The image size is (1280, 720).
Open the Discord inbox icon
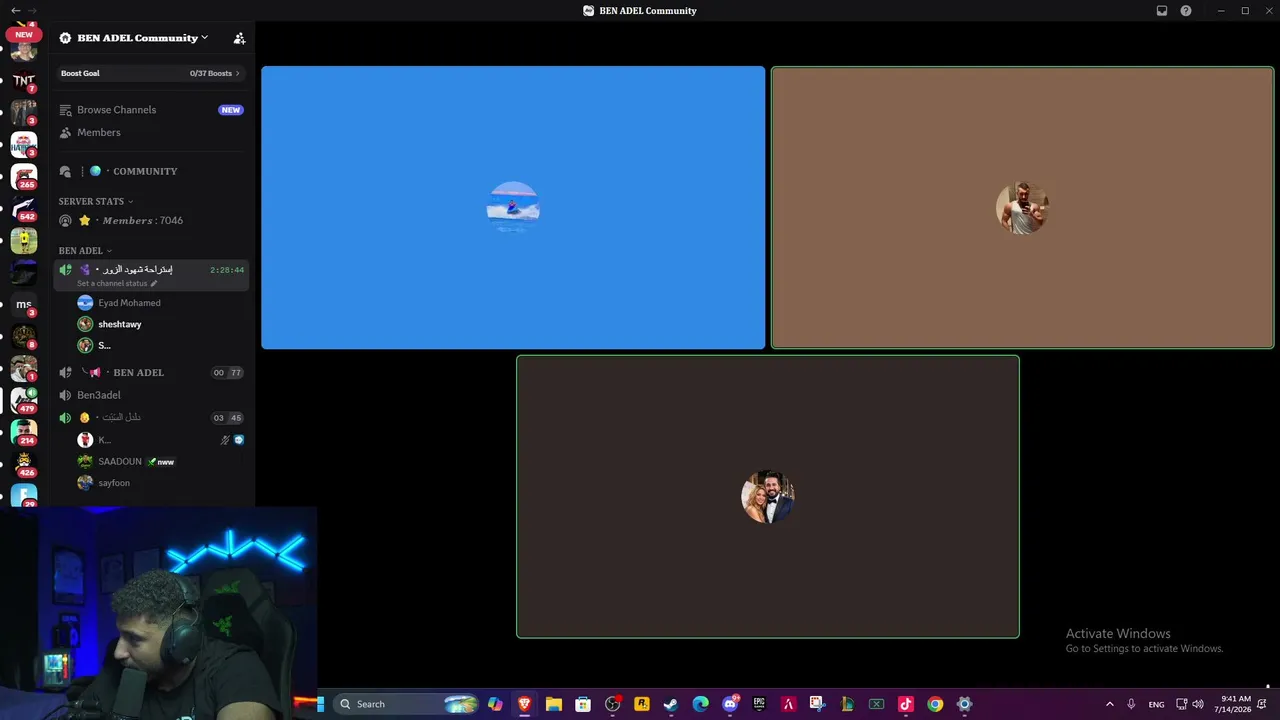(x=1162, y=11)
